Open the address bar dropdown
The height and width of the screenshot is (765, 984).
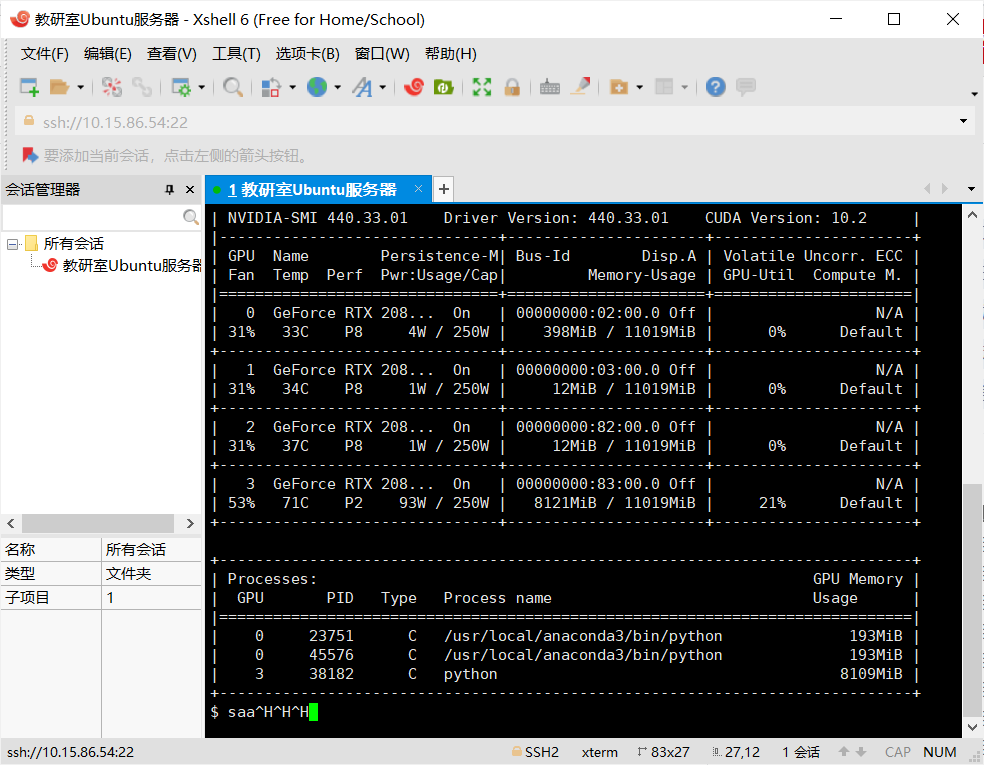[961, 120]
